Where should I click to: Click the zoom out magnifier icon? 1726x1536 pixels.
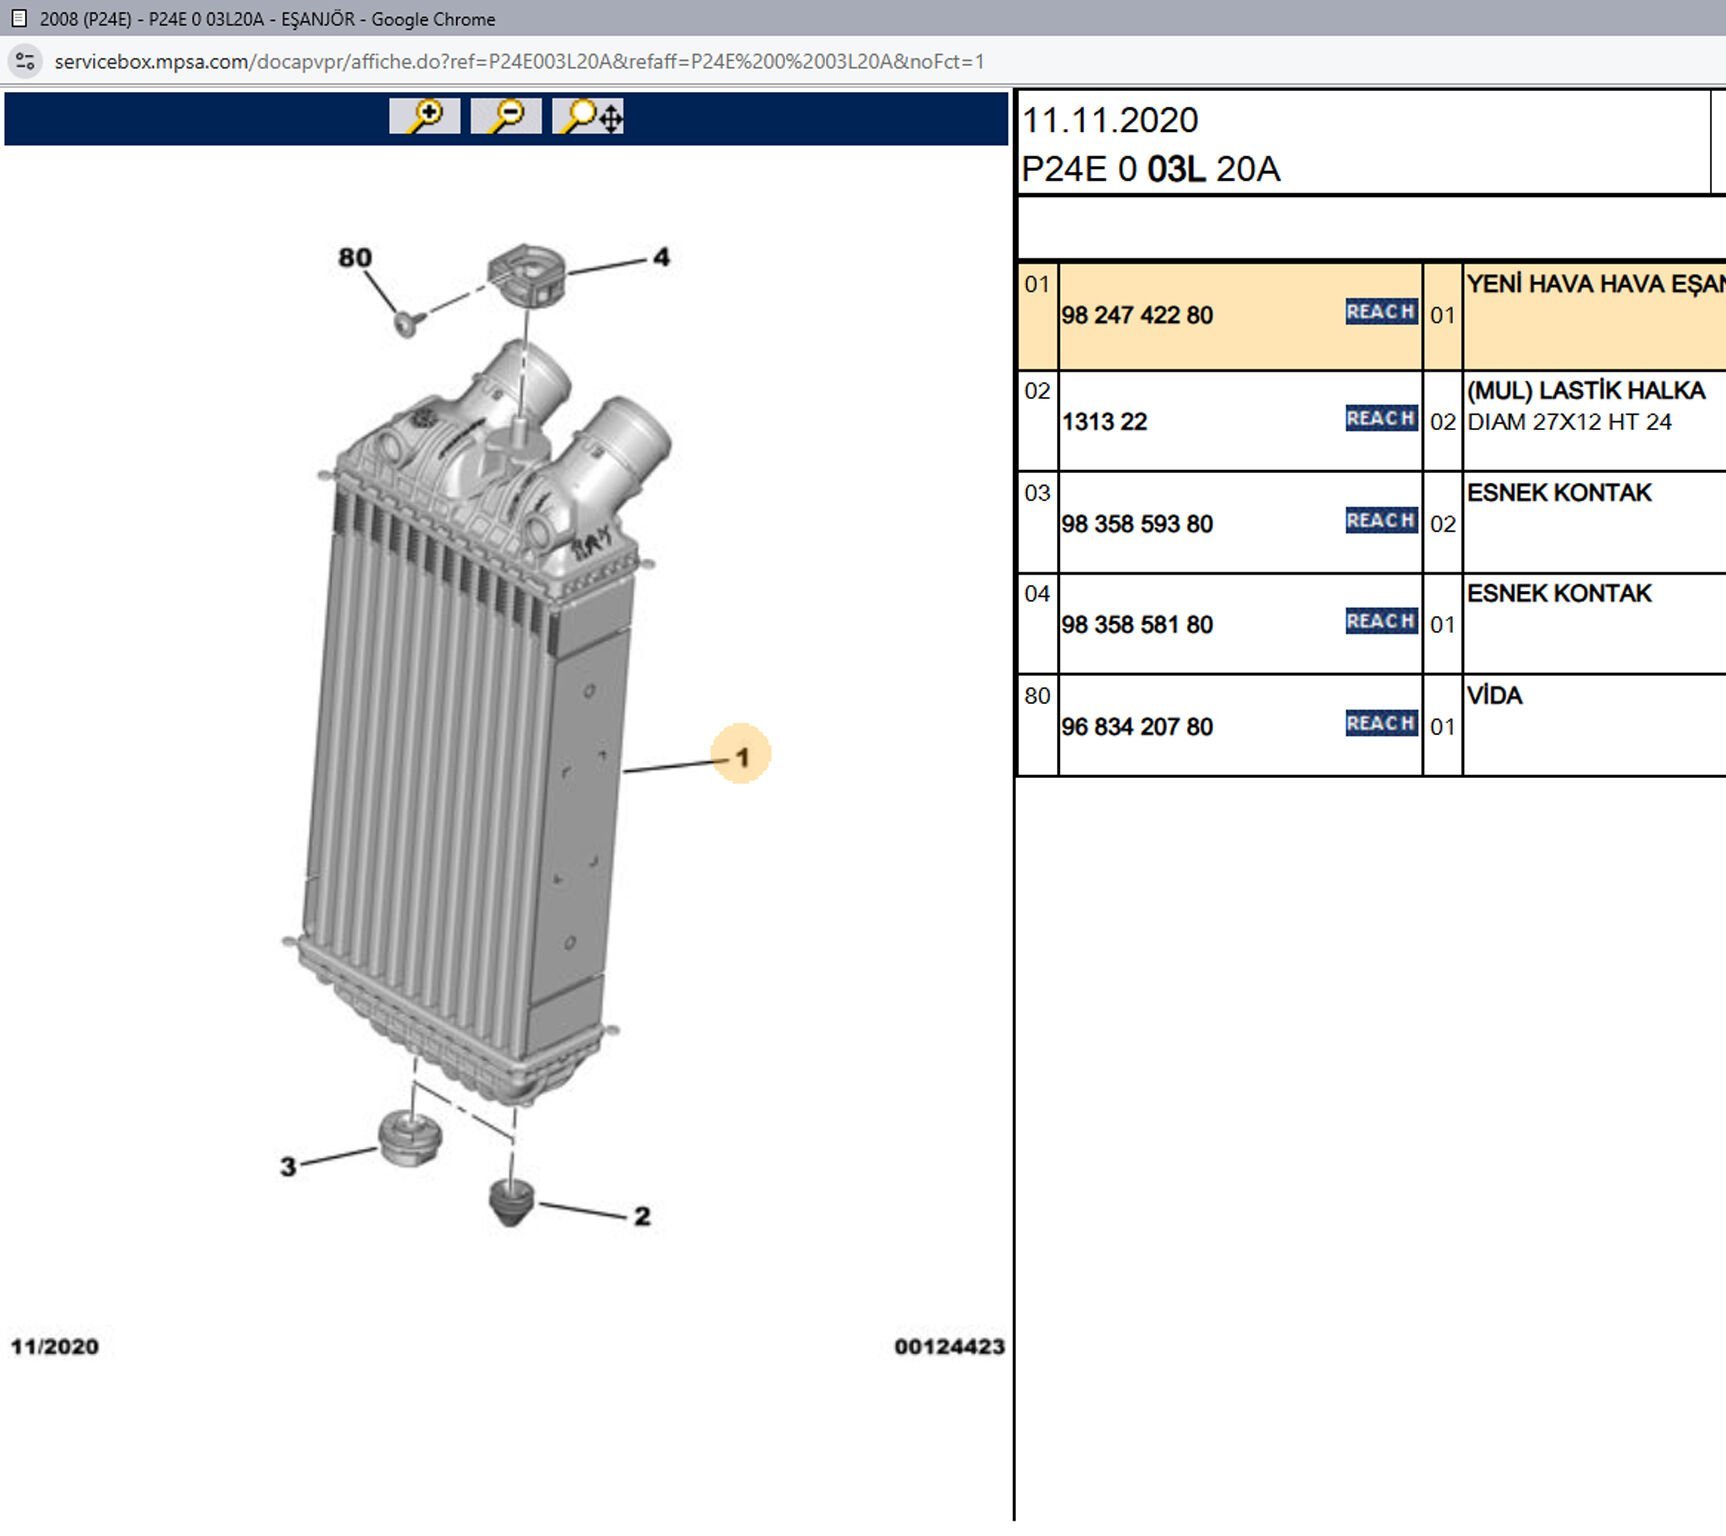pos(506,117)
